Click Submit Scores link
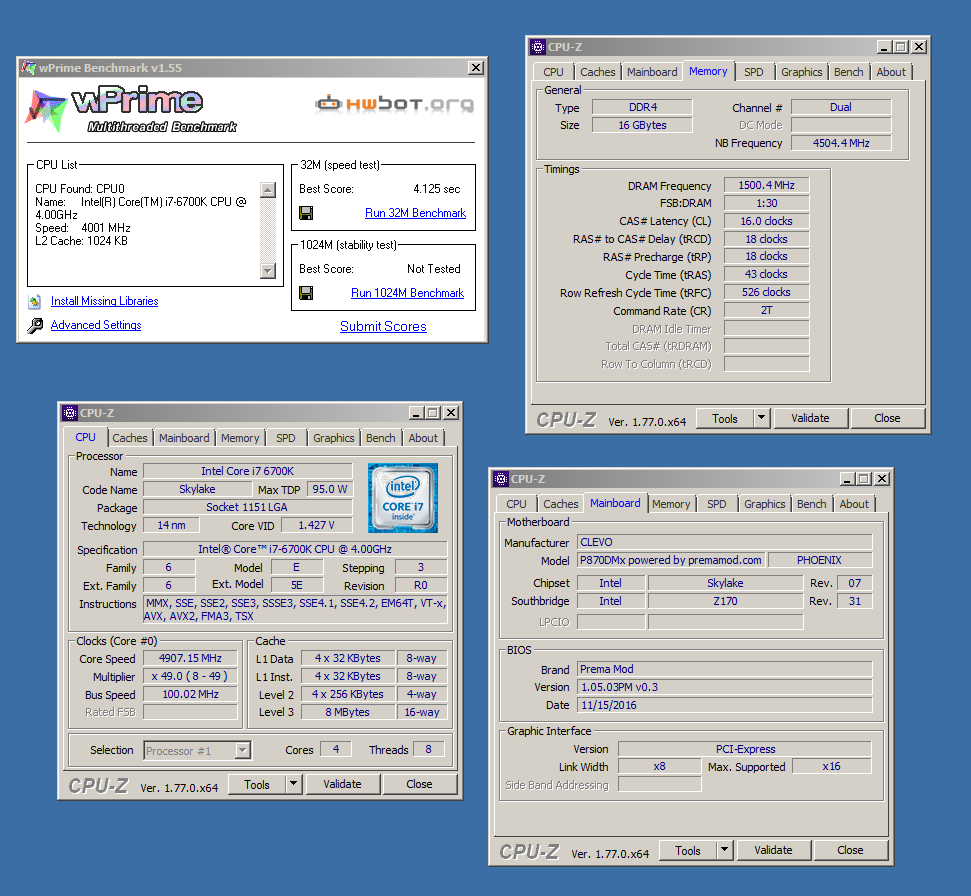This screenshot has height=896, width=971. pyautogui.click(x=383, y=326)
